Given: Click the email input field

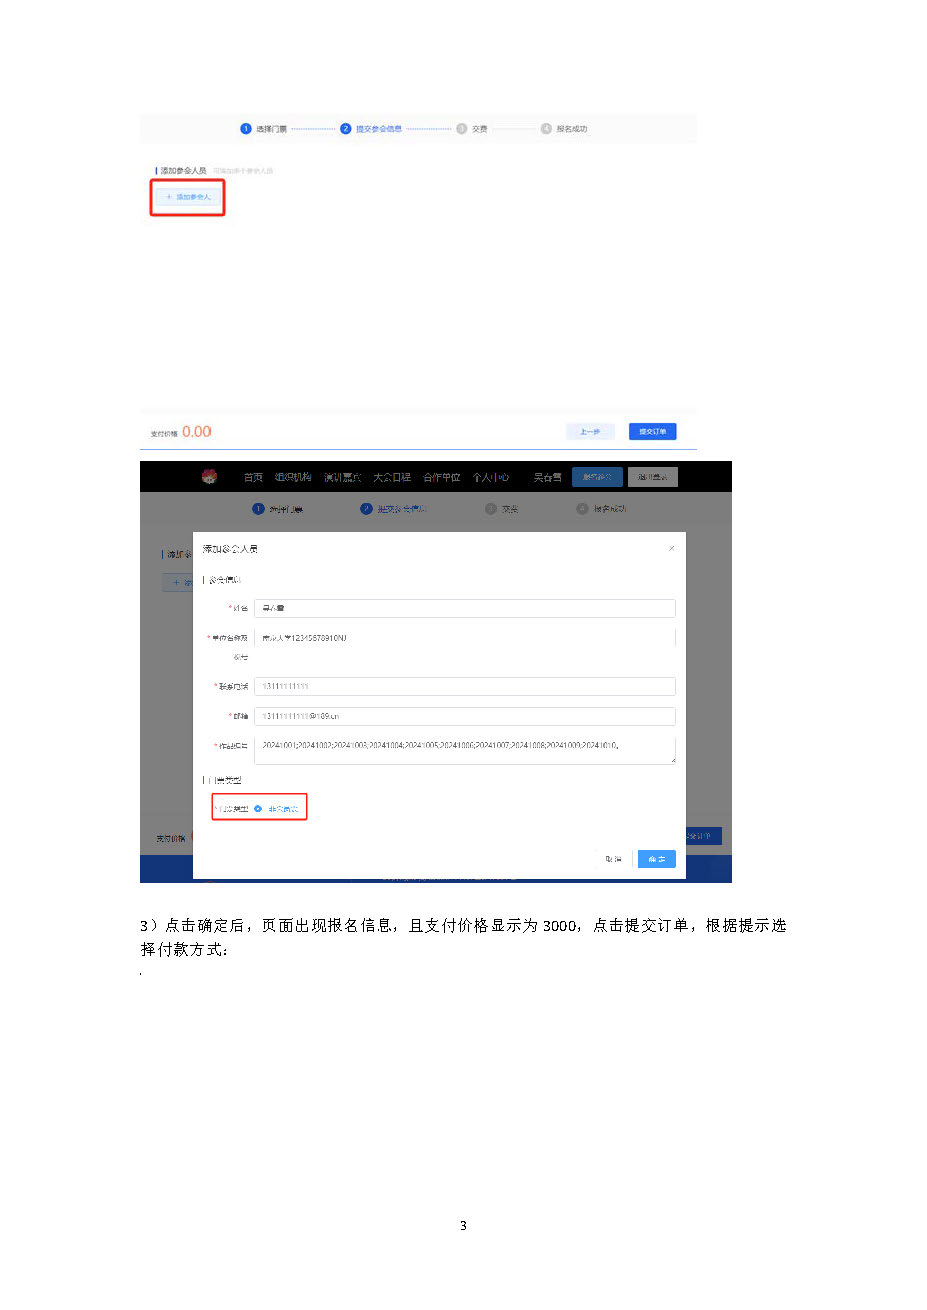Looking at the screenshot, I should point(464,716).
